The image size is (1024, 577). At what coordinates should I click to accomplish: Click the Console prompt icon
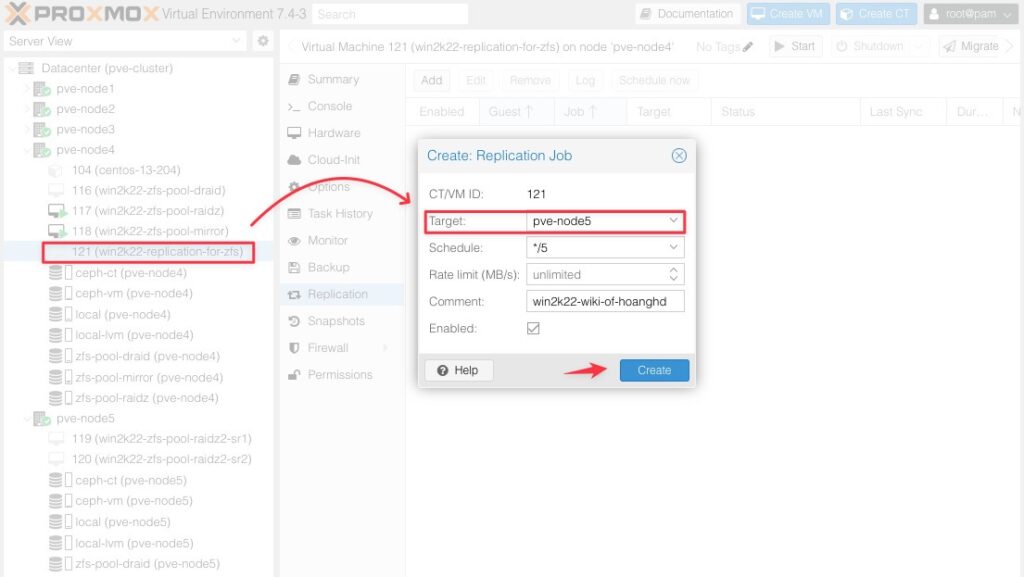coord(294,106)
